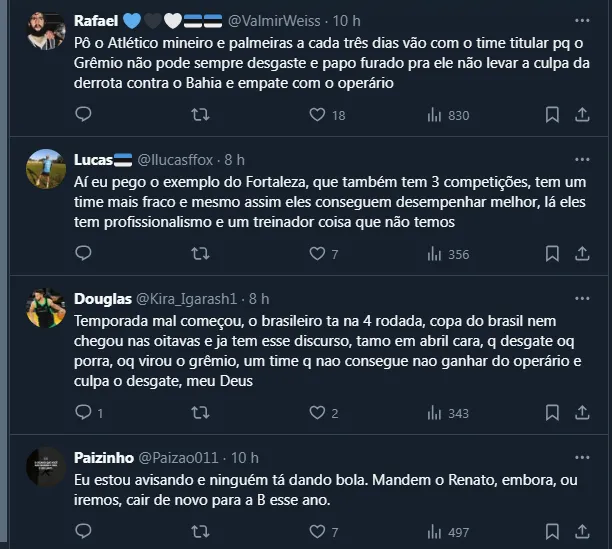Like Lucas's tweet about Fortaleza
The height and width of the screenshot is (549, 612).
[318, 254]
